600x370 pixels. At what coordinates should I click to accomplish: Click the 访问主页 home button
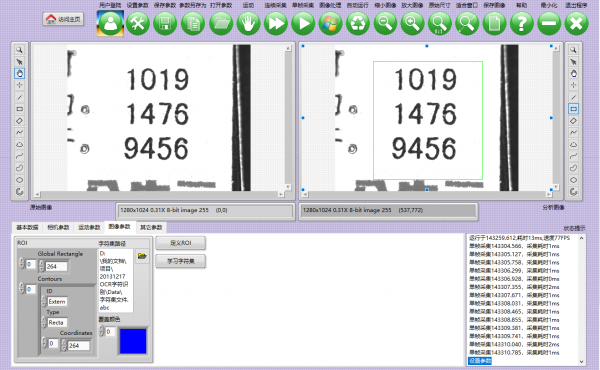click(x=63, y=19)
